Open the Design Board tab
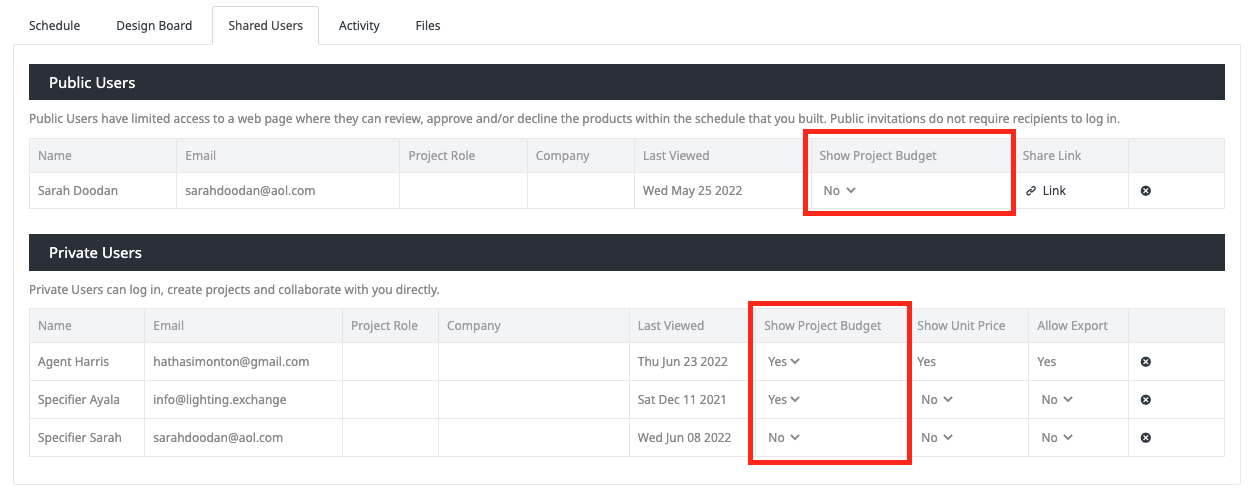This screenshot has height=503, width=1258. click(154, 26)
